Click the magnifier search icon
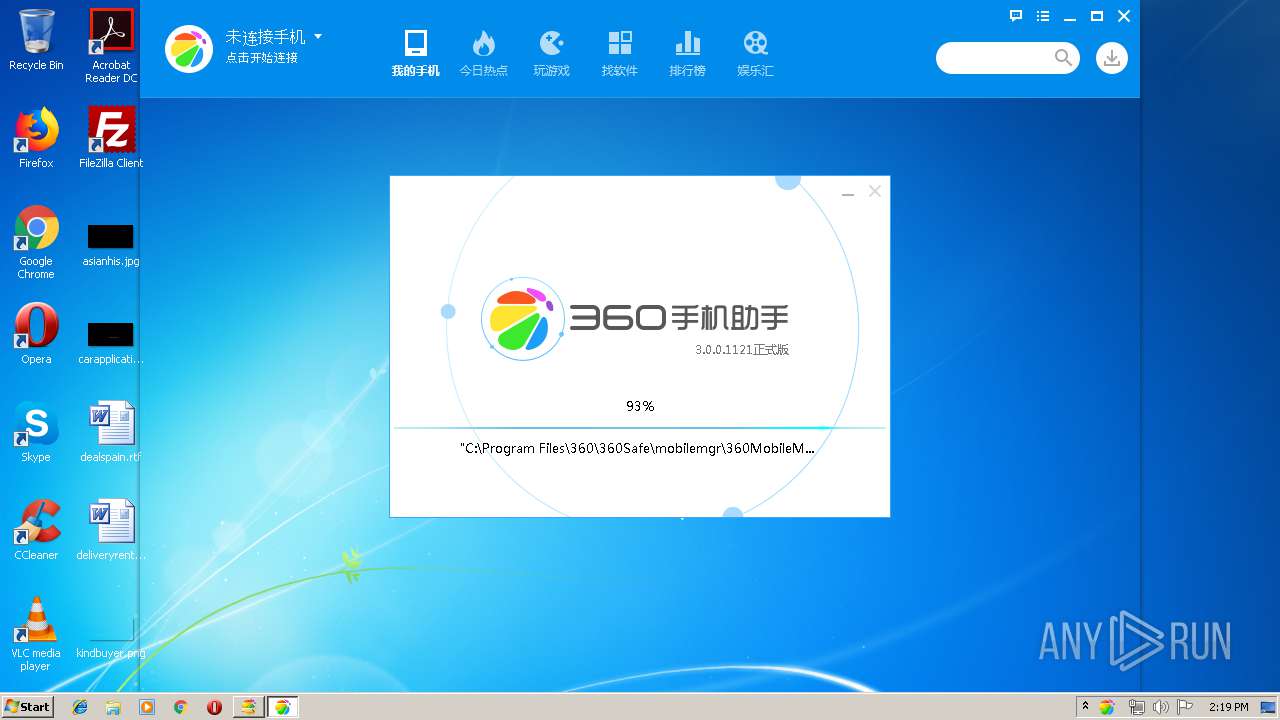Viewport: 1280px width, 720px height. (1063, 58)
